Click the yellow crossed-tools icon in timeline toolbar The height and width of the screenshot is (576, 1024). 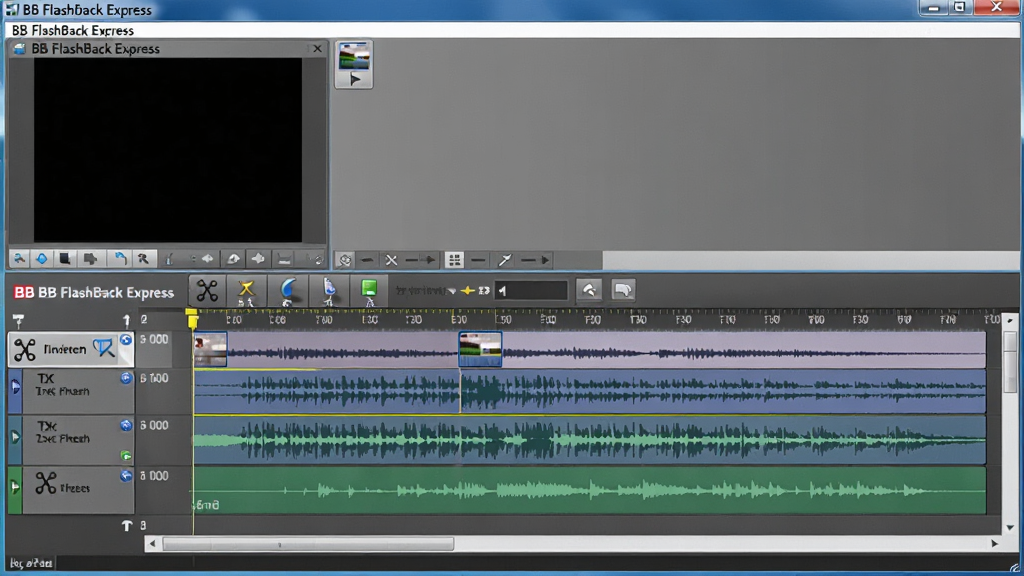click(x=246, y=291)
